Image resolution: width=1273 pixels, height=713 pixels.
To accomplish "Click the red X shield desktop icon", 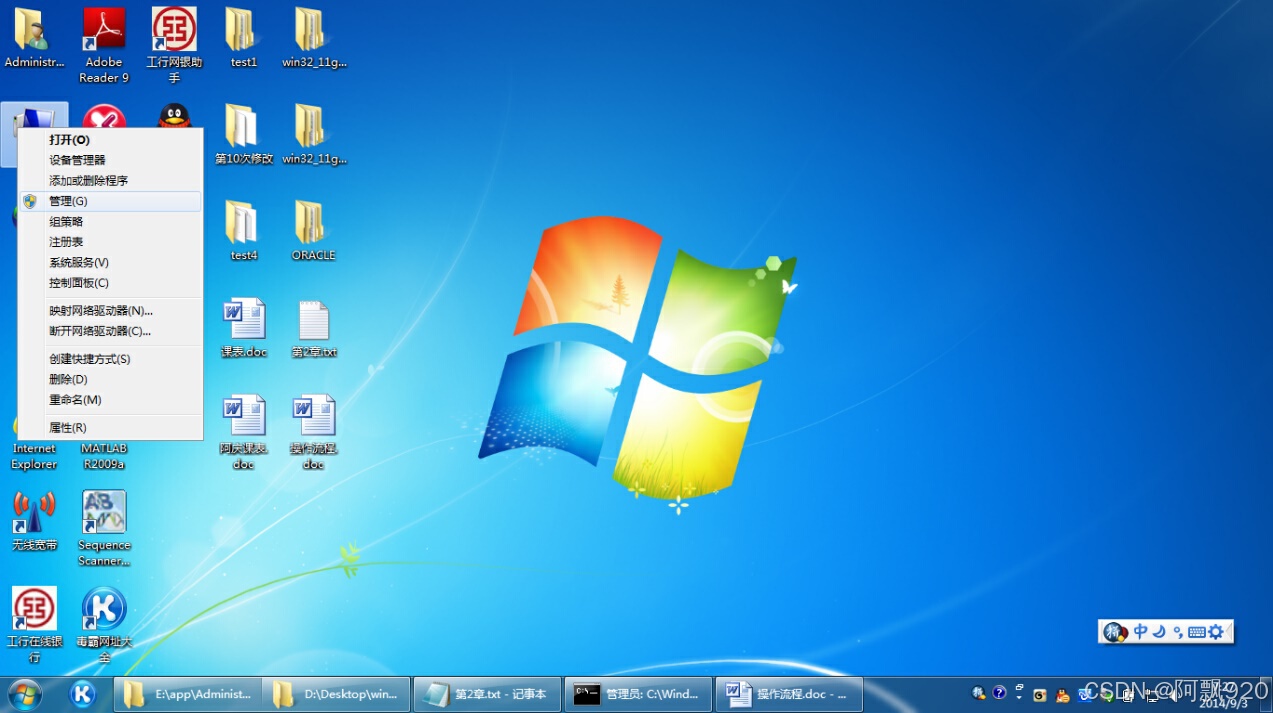I will click(104, 115).
